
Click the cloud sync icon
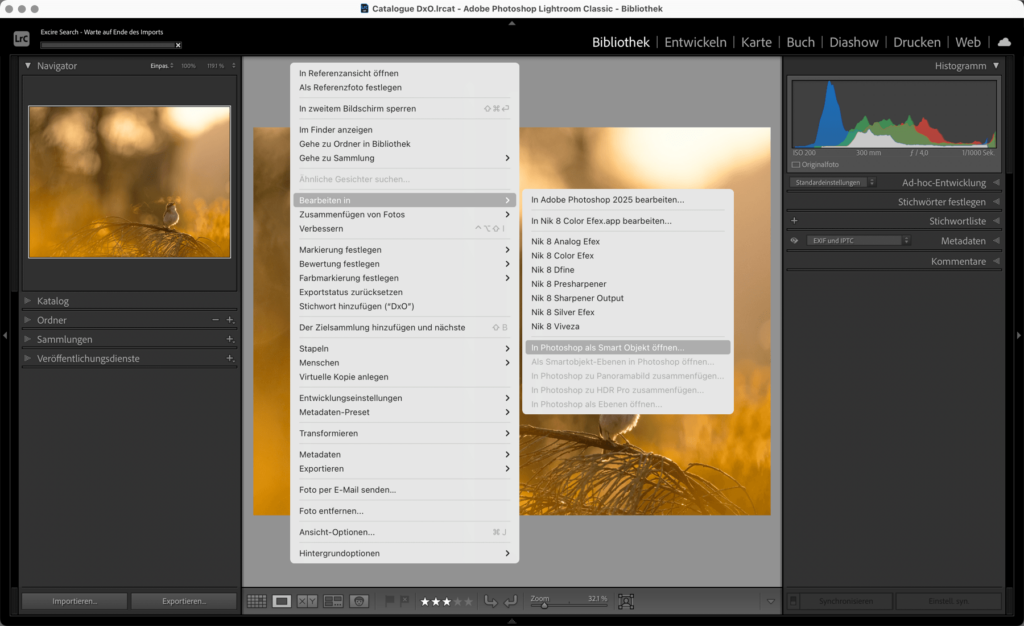click(1004, 42)
